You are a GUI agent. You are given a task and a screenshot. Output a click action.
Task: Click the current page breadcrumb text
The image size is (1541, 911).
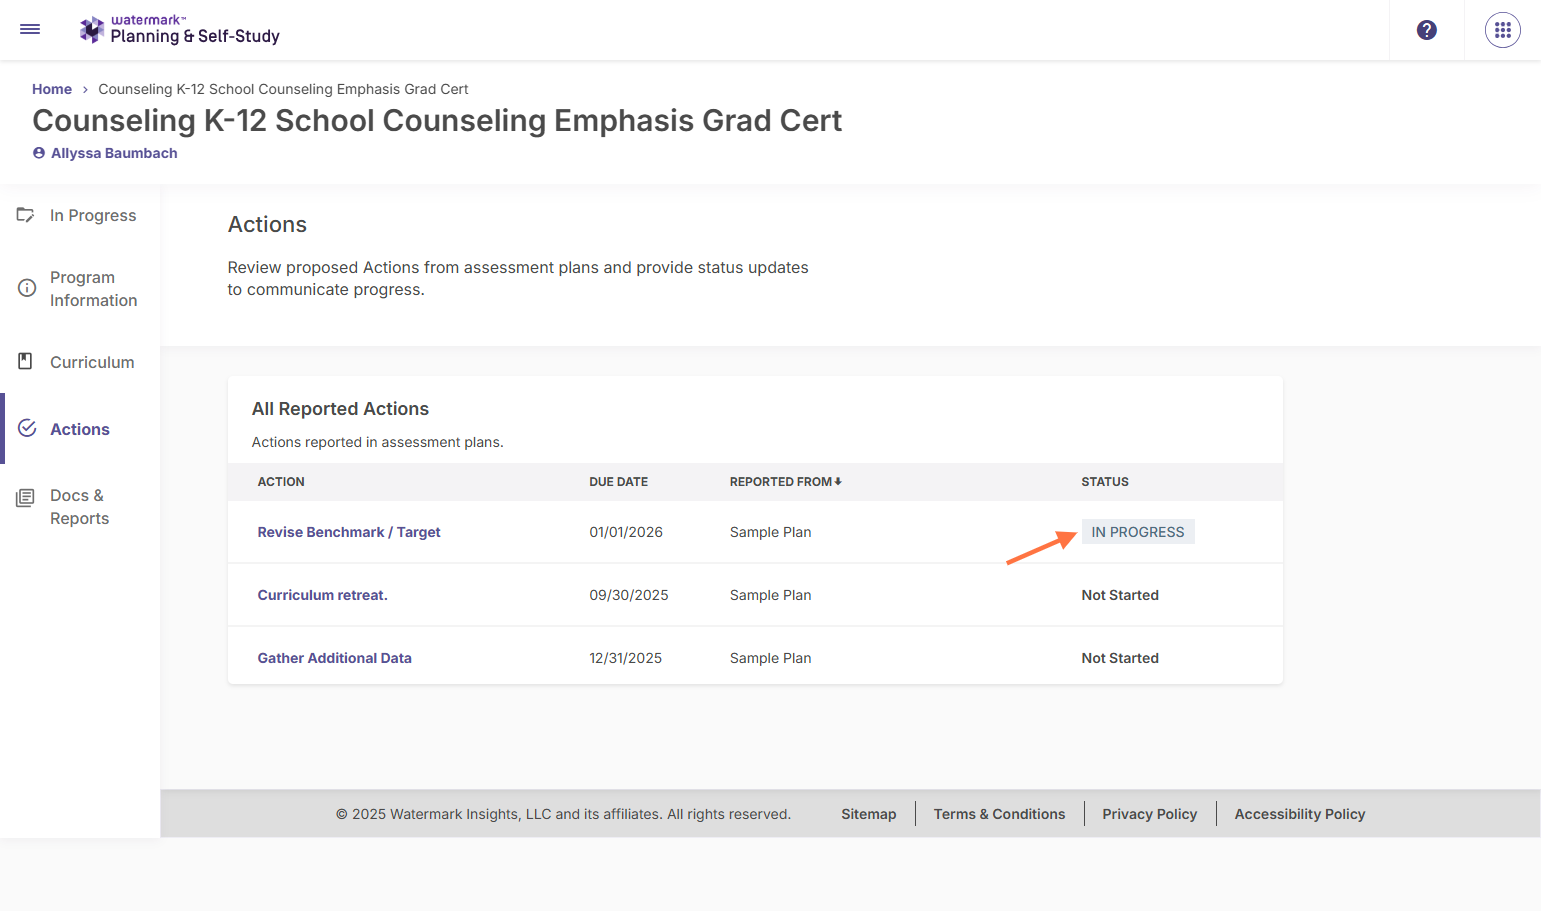[x=283, y=89]
